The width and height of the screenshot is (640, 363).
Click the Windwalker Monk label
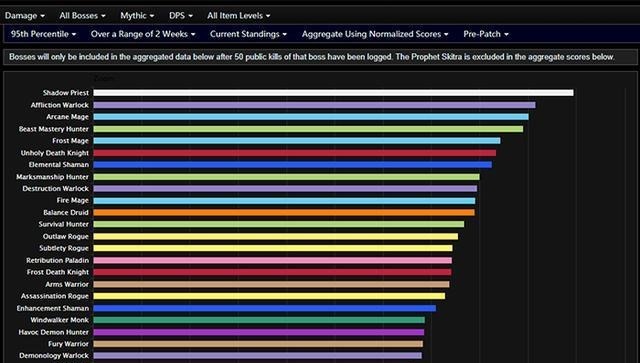pos(60,320)
